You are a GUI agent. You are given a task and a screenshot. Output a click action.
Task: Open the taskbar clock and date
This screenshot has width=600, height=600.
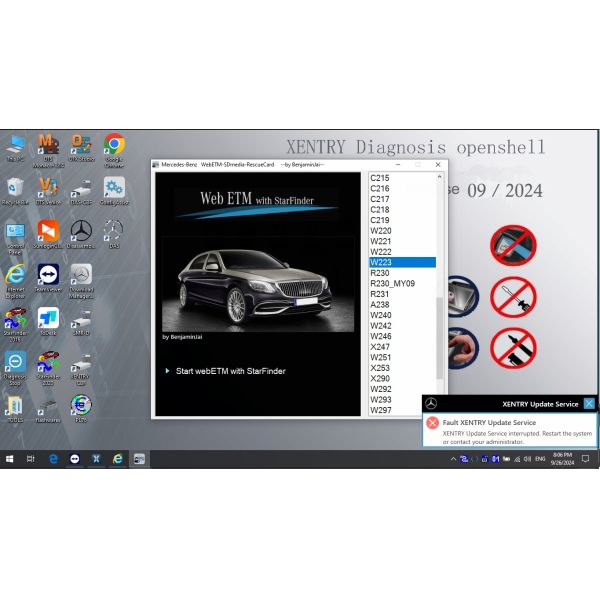(x=562, y=458)
